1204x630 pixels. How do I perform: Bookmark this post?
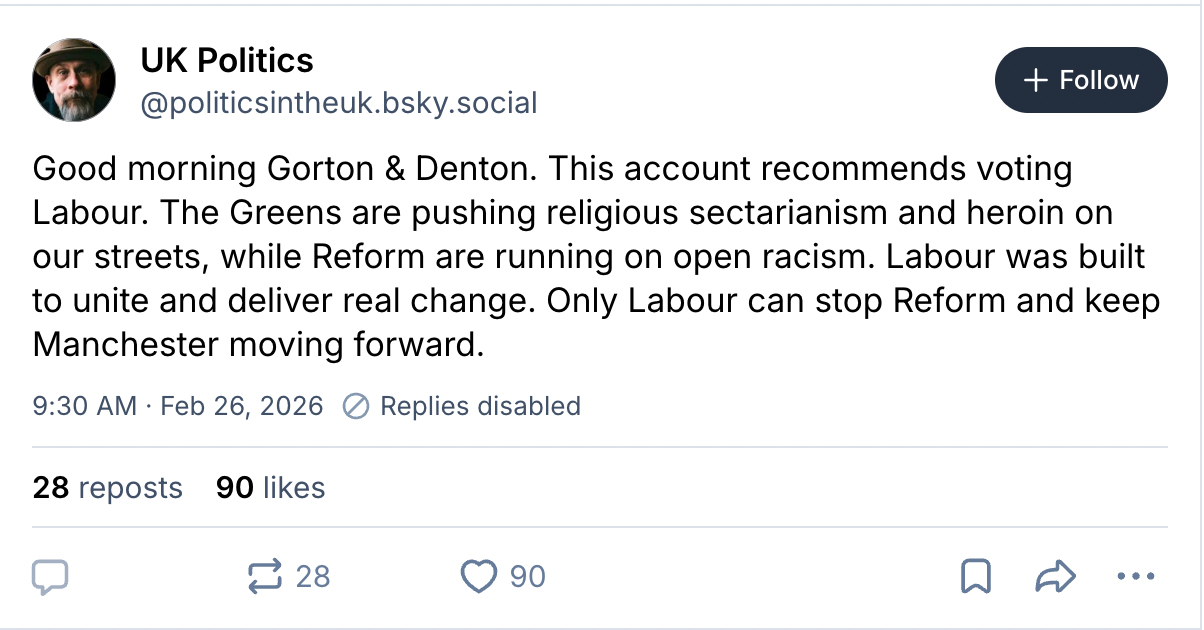point(975,576)
